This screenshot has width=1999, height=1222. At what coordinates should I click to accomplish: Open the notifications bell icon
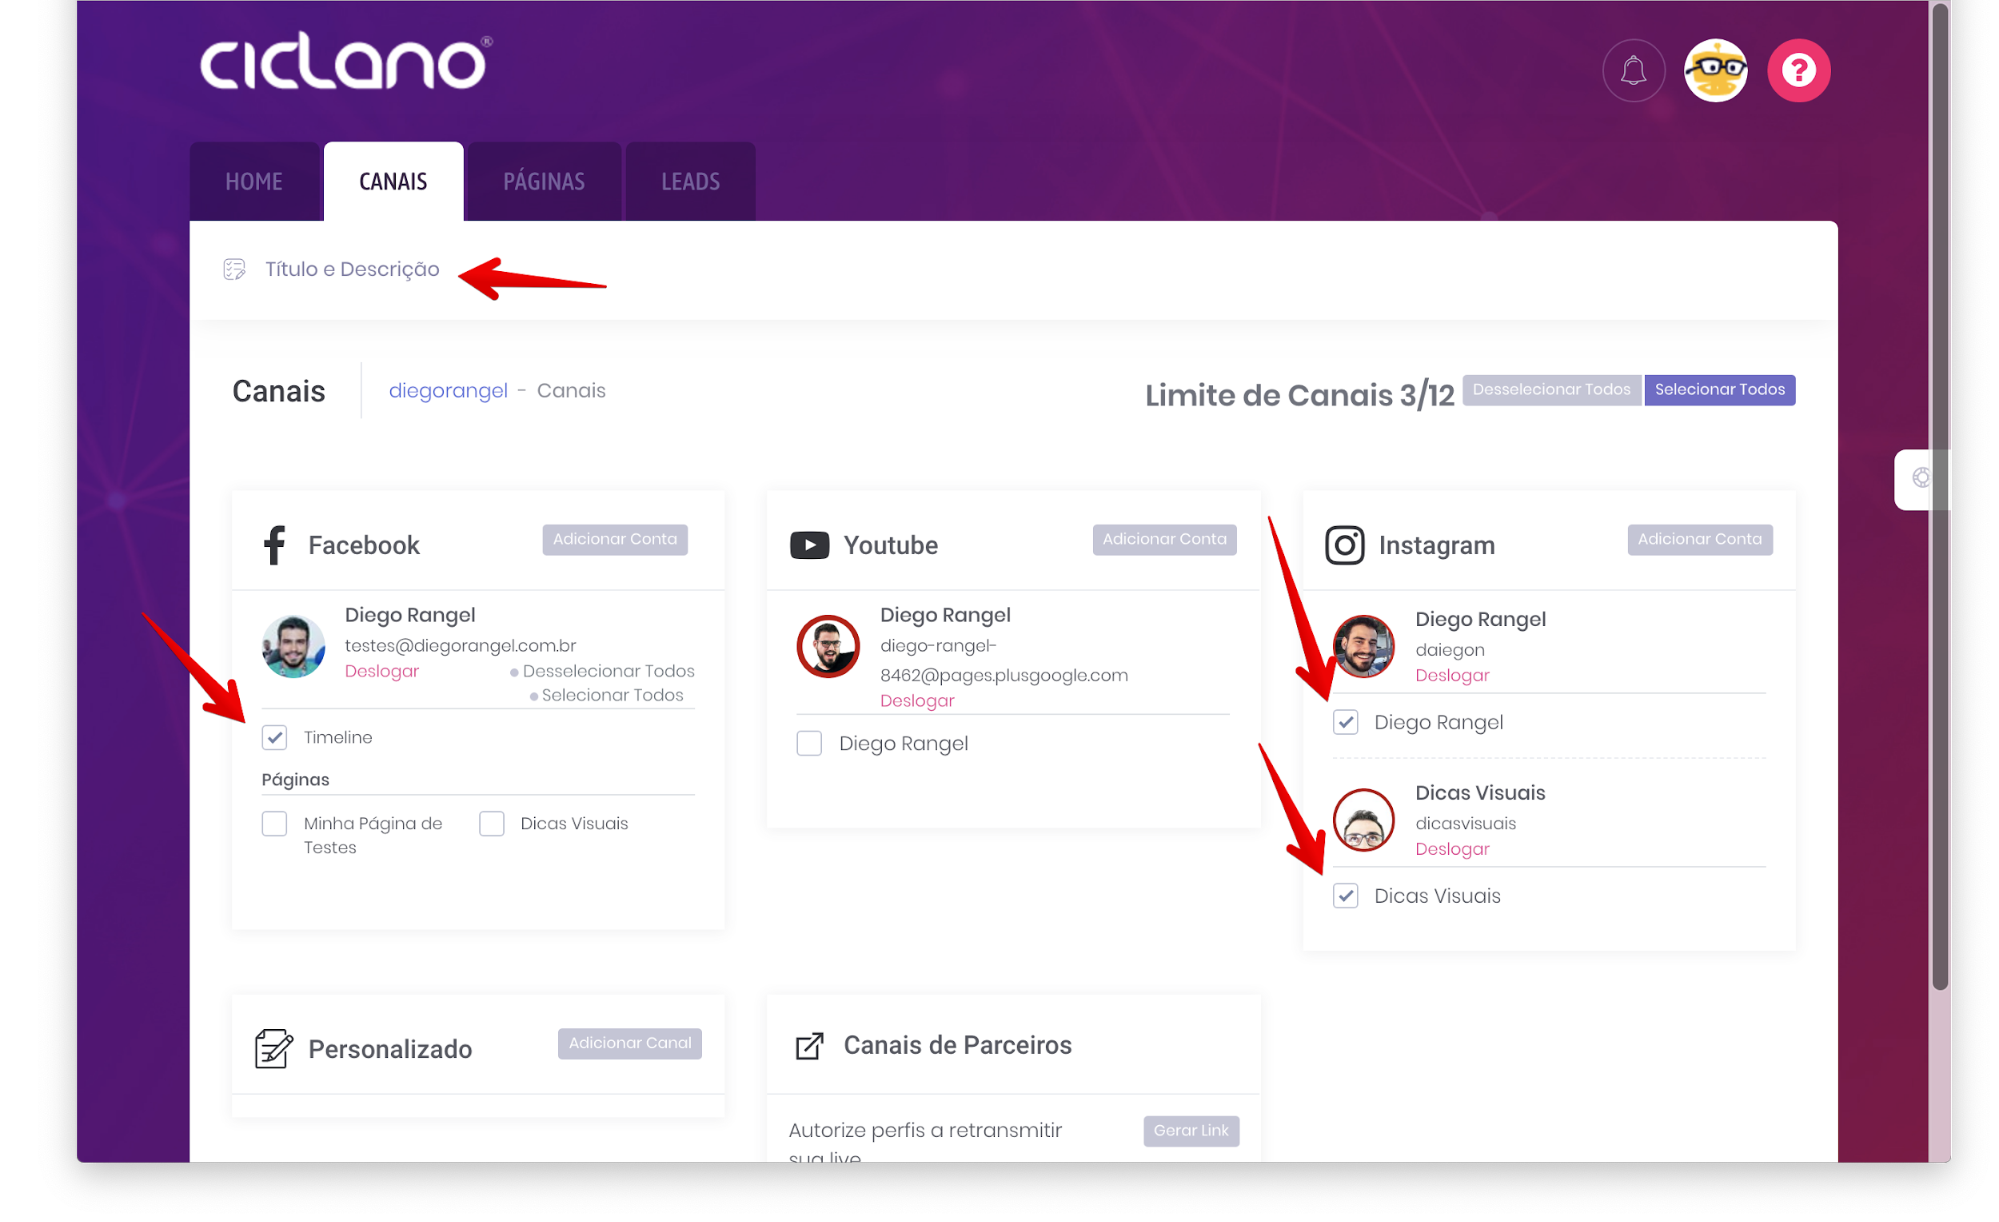(1633, 71)
